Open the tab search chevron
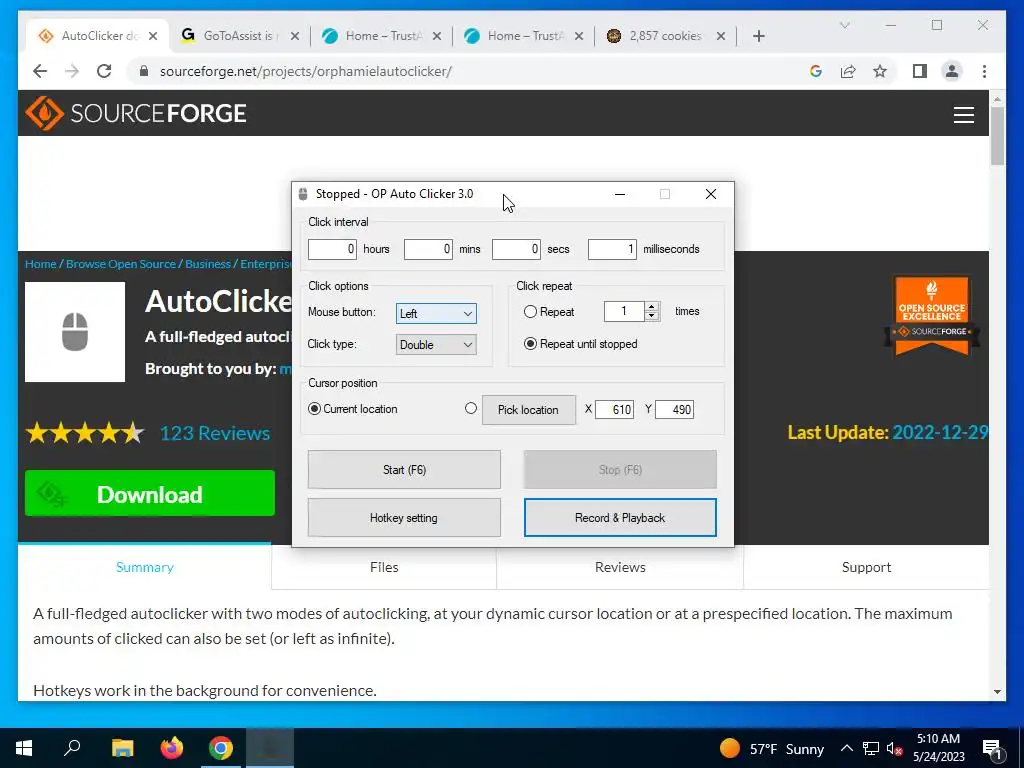Screen dimensions: 1024x768 [844, 25]
